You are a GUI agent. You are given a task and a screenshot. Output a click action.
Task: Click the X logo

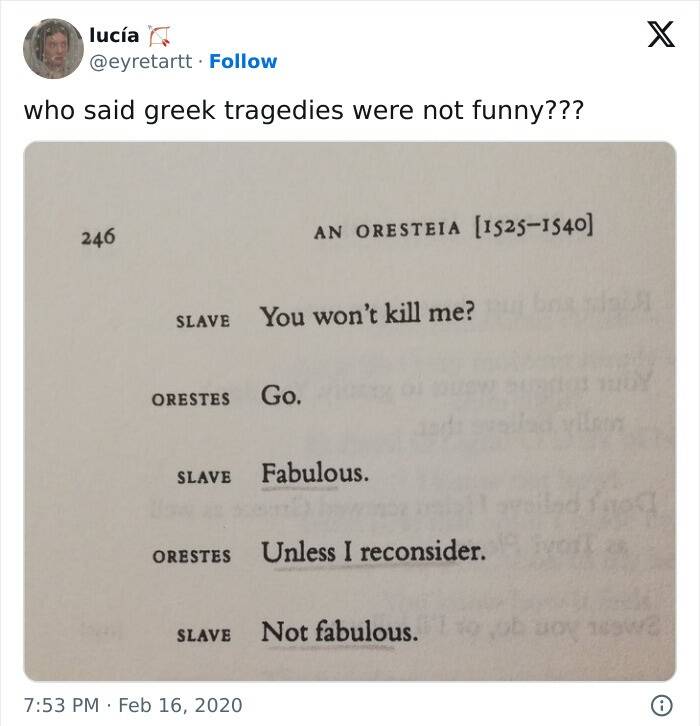coord(662,36)
